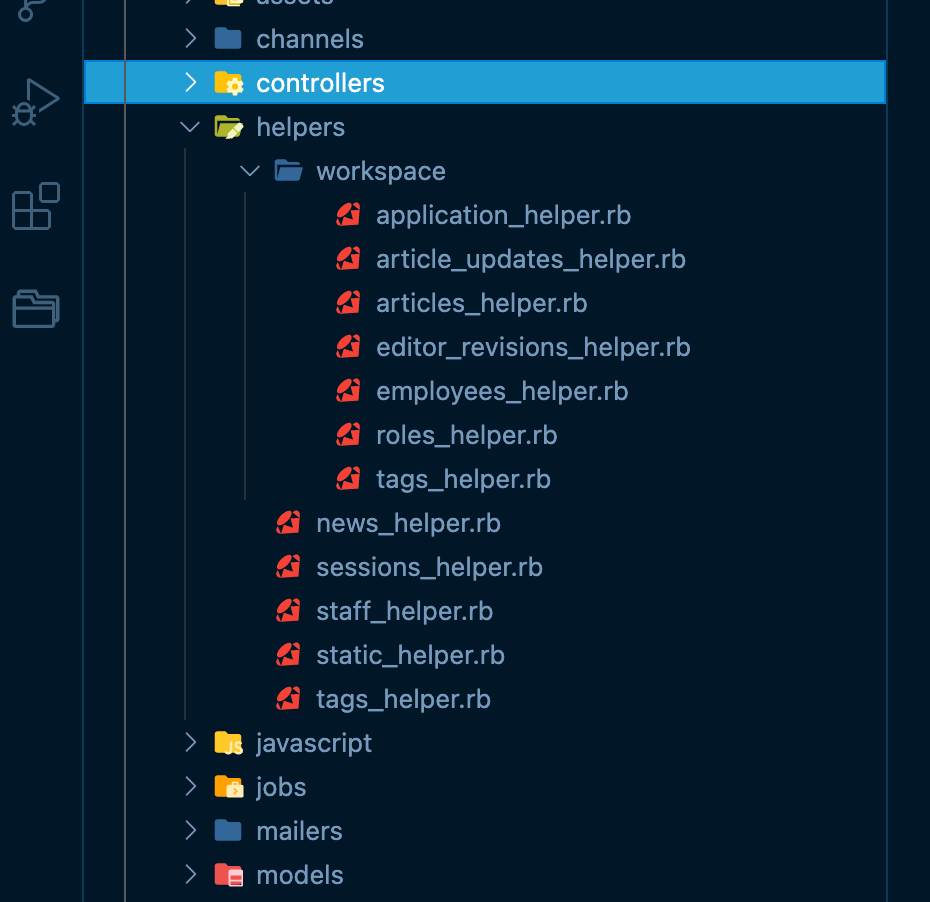Viewport: 930px width, 902px height.
Task: Open staff_helper.rb file
Action: click(405, 611)
